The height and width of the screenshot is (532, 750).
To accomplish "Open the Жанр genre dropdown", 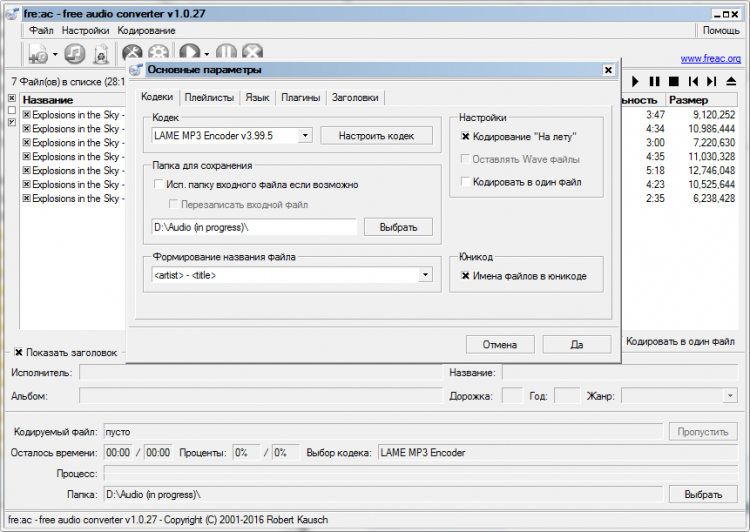I will pos(730,396).
